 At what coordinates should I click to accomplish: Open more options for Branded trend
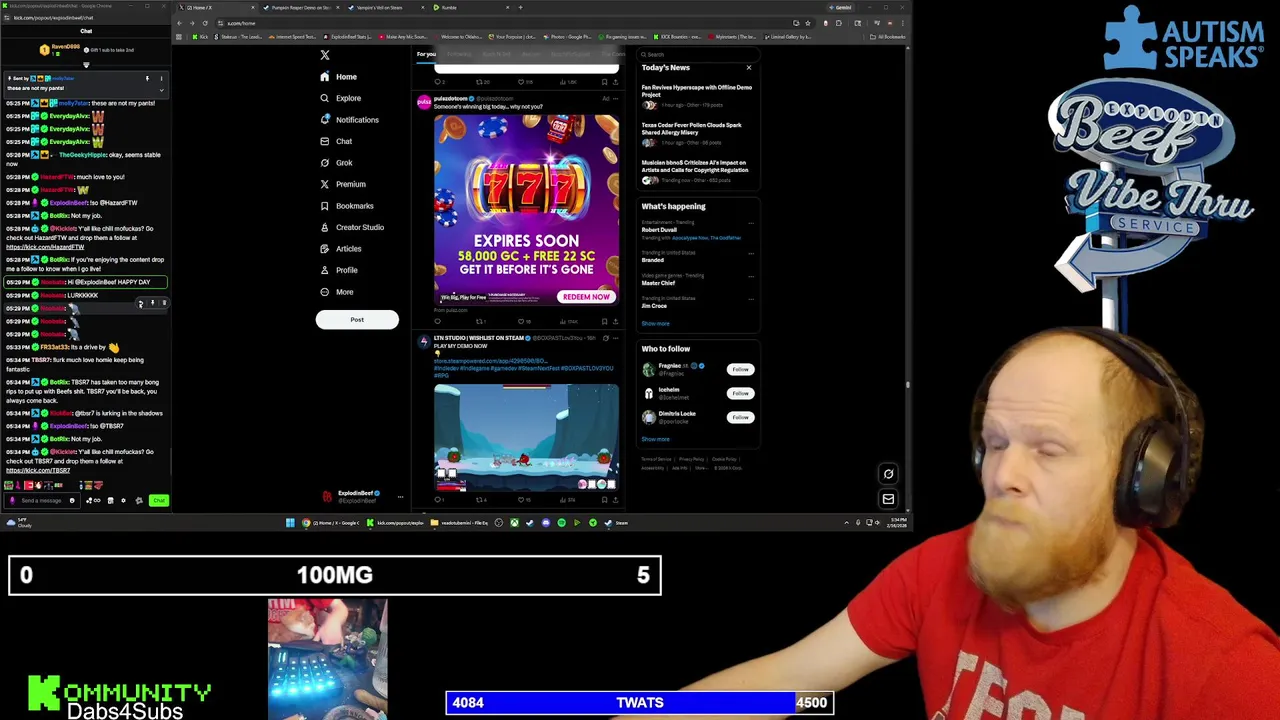click(750, 252)
